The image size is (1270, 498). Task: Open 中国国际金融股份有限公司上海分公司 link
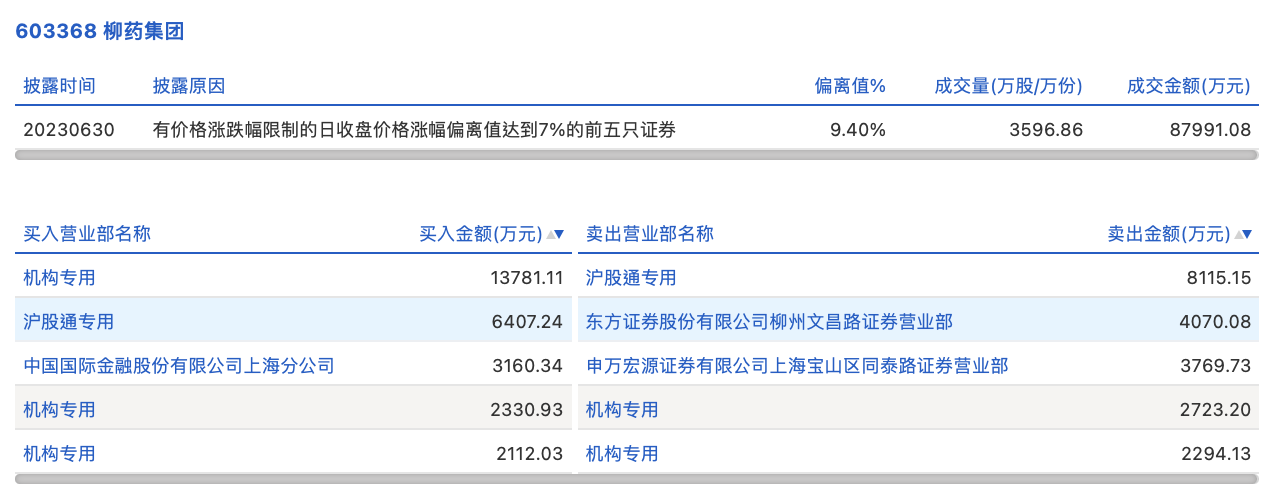tap(179, 365)
